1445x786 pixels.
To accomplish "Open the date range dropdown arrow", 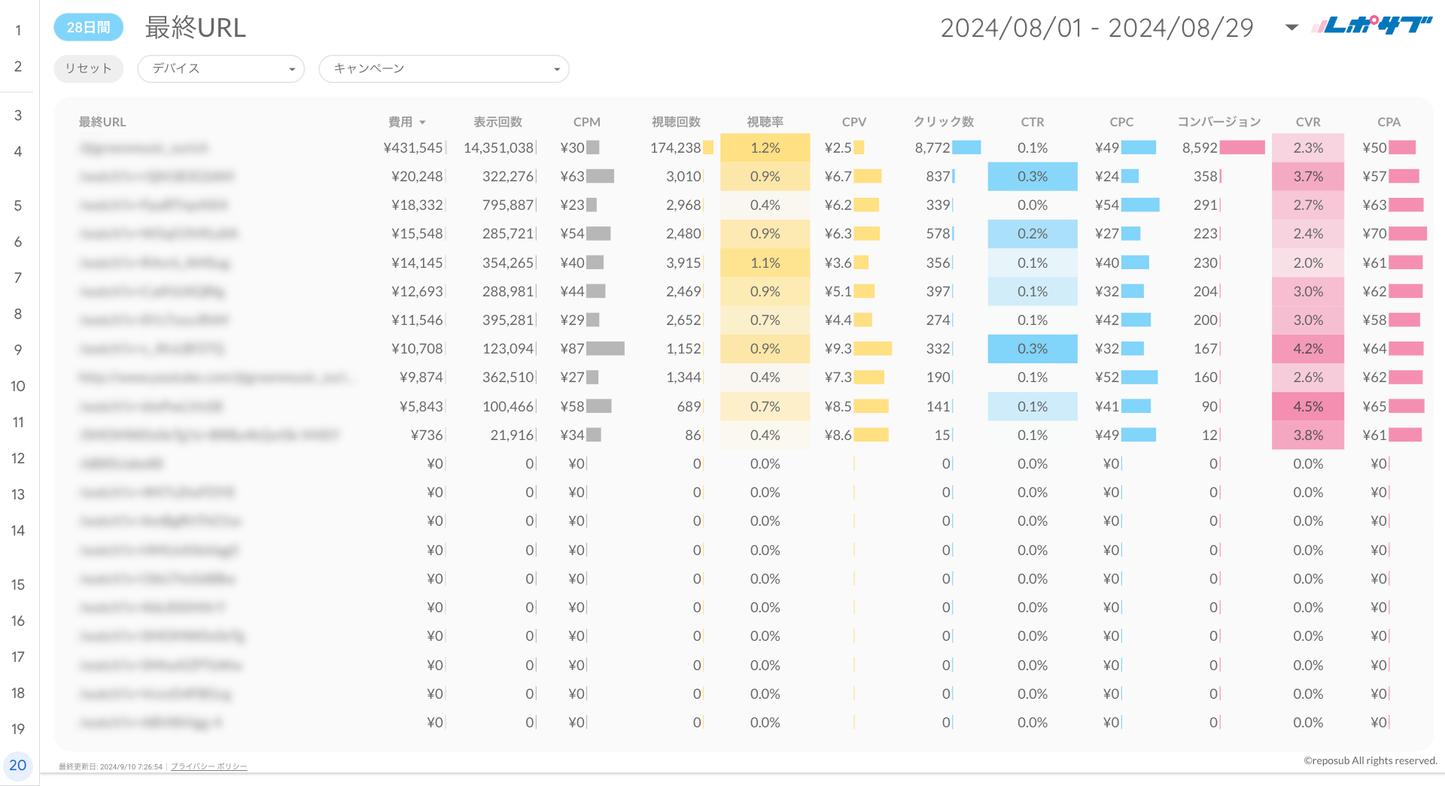I will [x=1291, y=27].
